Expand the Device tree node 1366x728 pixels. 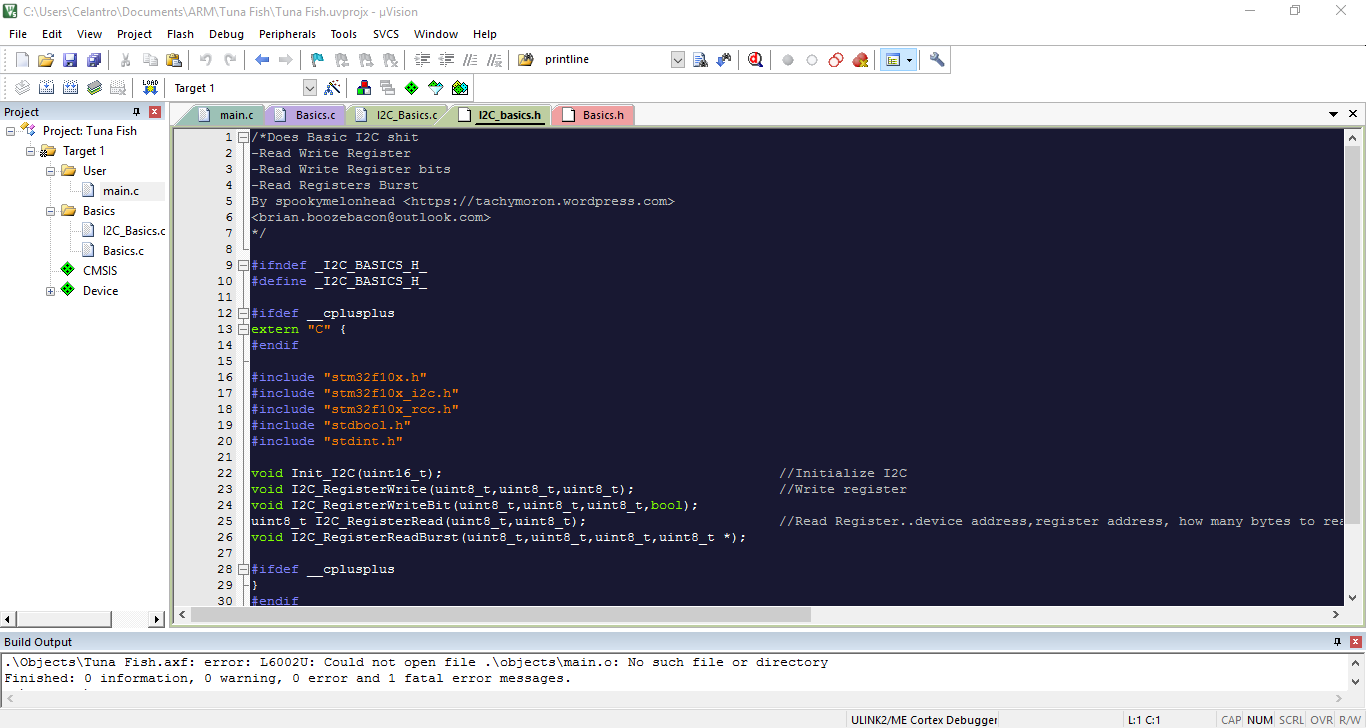[51, 291]
